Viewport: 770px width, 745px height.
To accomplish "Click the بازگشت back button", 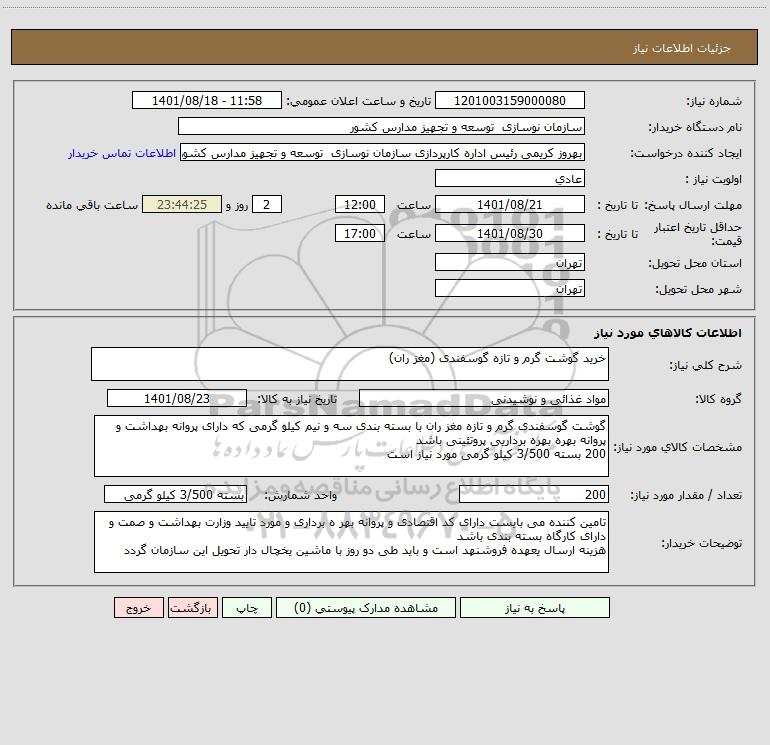I will pyautogui.click(x=193, y=608).
